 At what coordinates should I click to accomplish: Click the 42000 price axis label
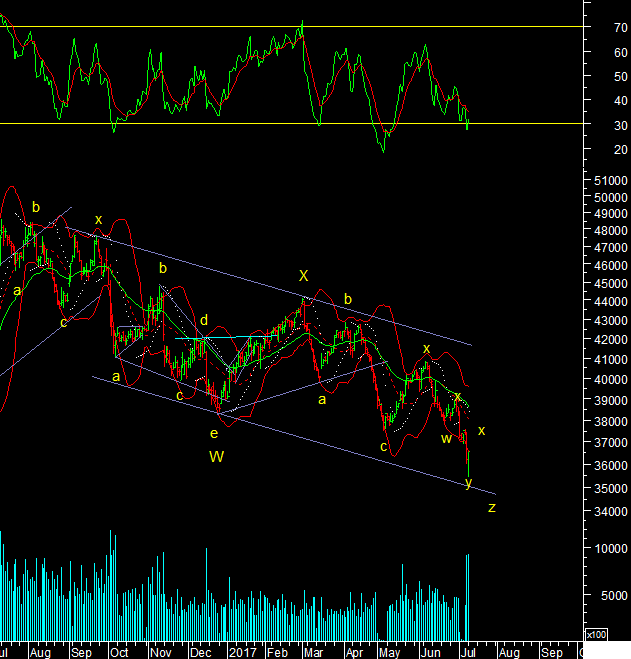pyautogui.click(x=610, y=340)
